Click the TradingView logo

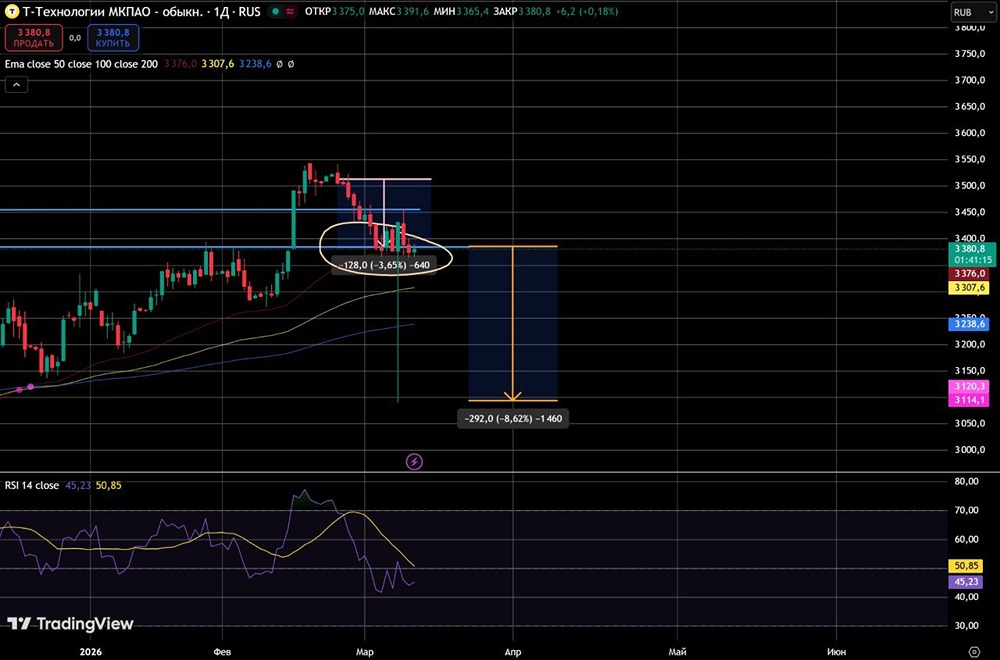pos(70,624)
